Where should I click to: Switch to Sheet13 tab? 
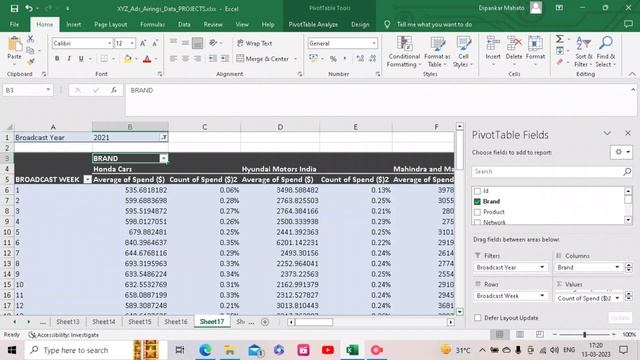coord(68,322)
